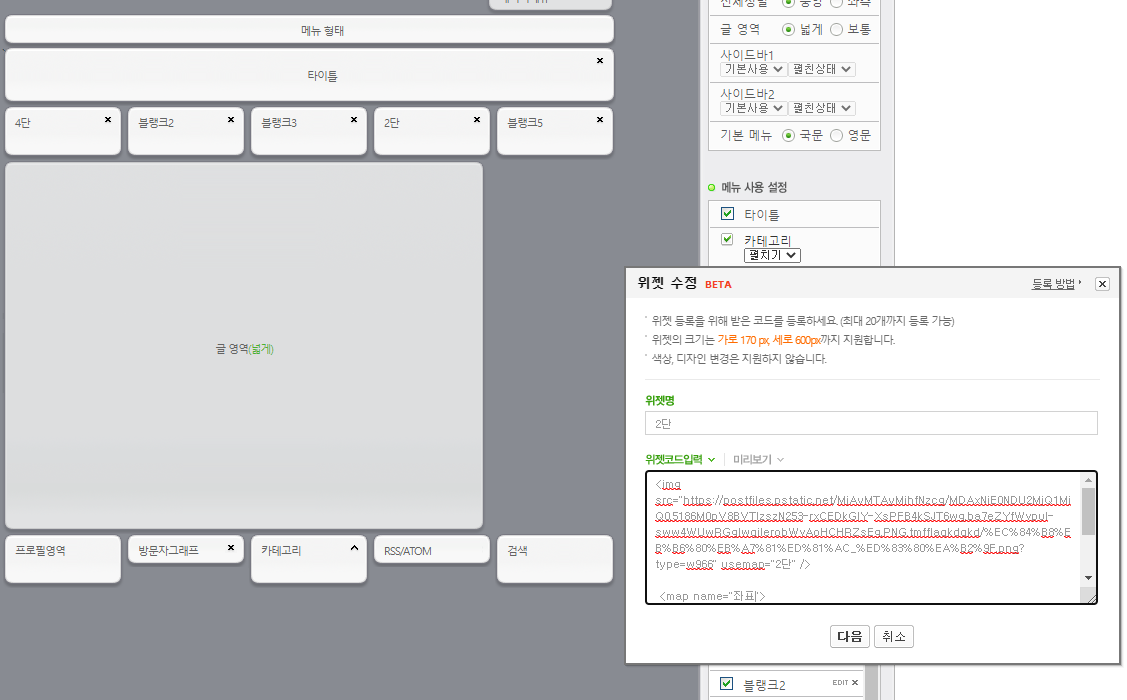Open 사이드바2 기본사용 dropdown

pyautogui.click(x=753, y=108)
